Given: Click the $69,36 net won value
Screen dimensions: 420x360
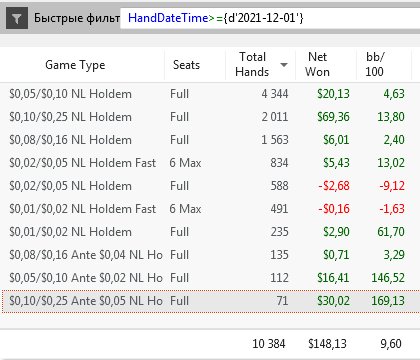Looking at the screenshot, I should [333, 117].
